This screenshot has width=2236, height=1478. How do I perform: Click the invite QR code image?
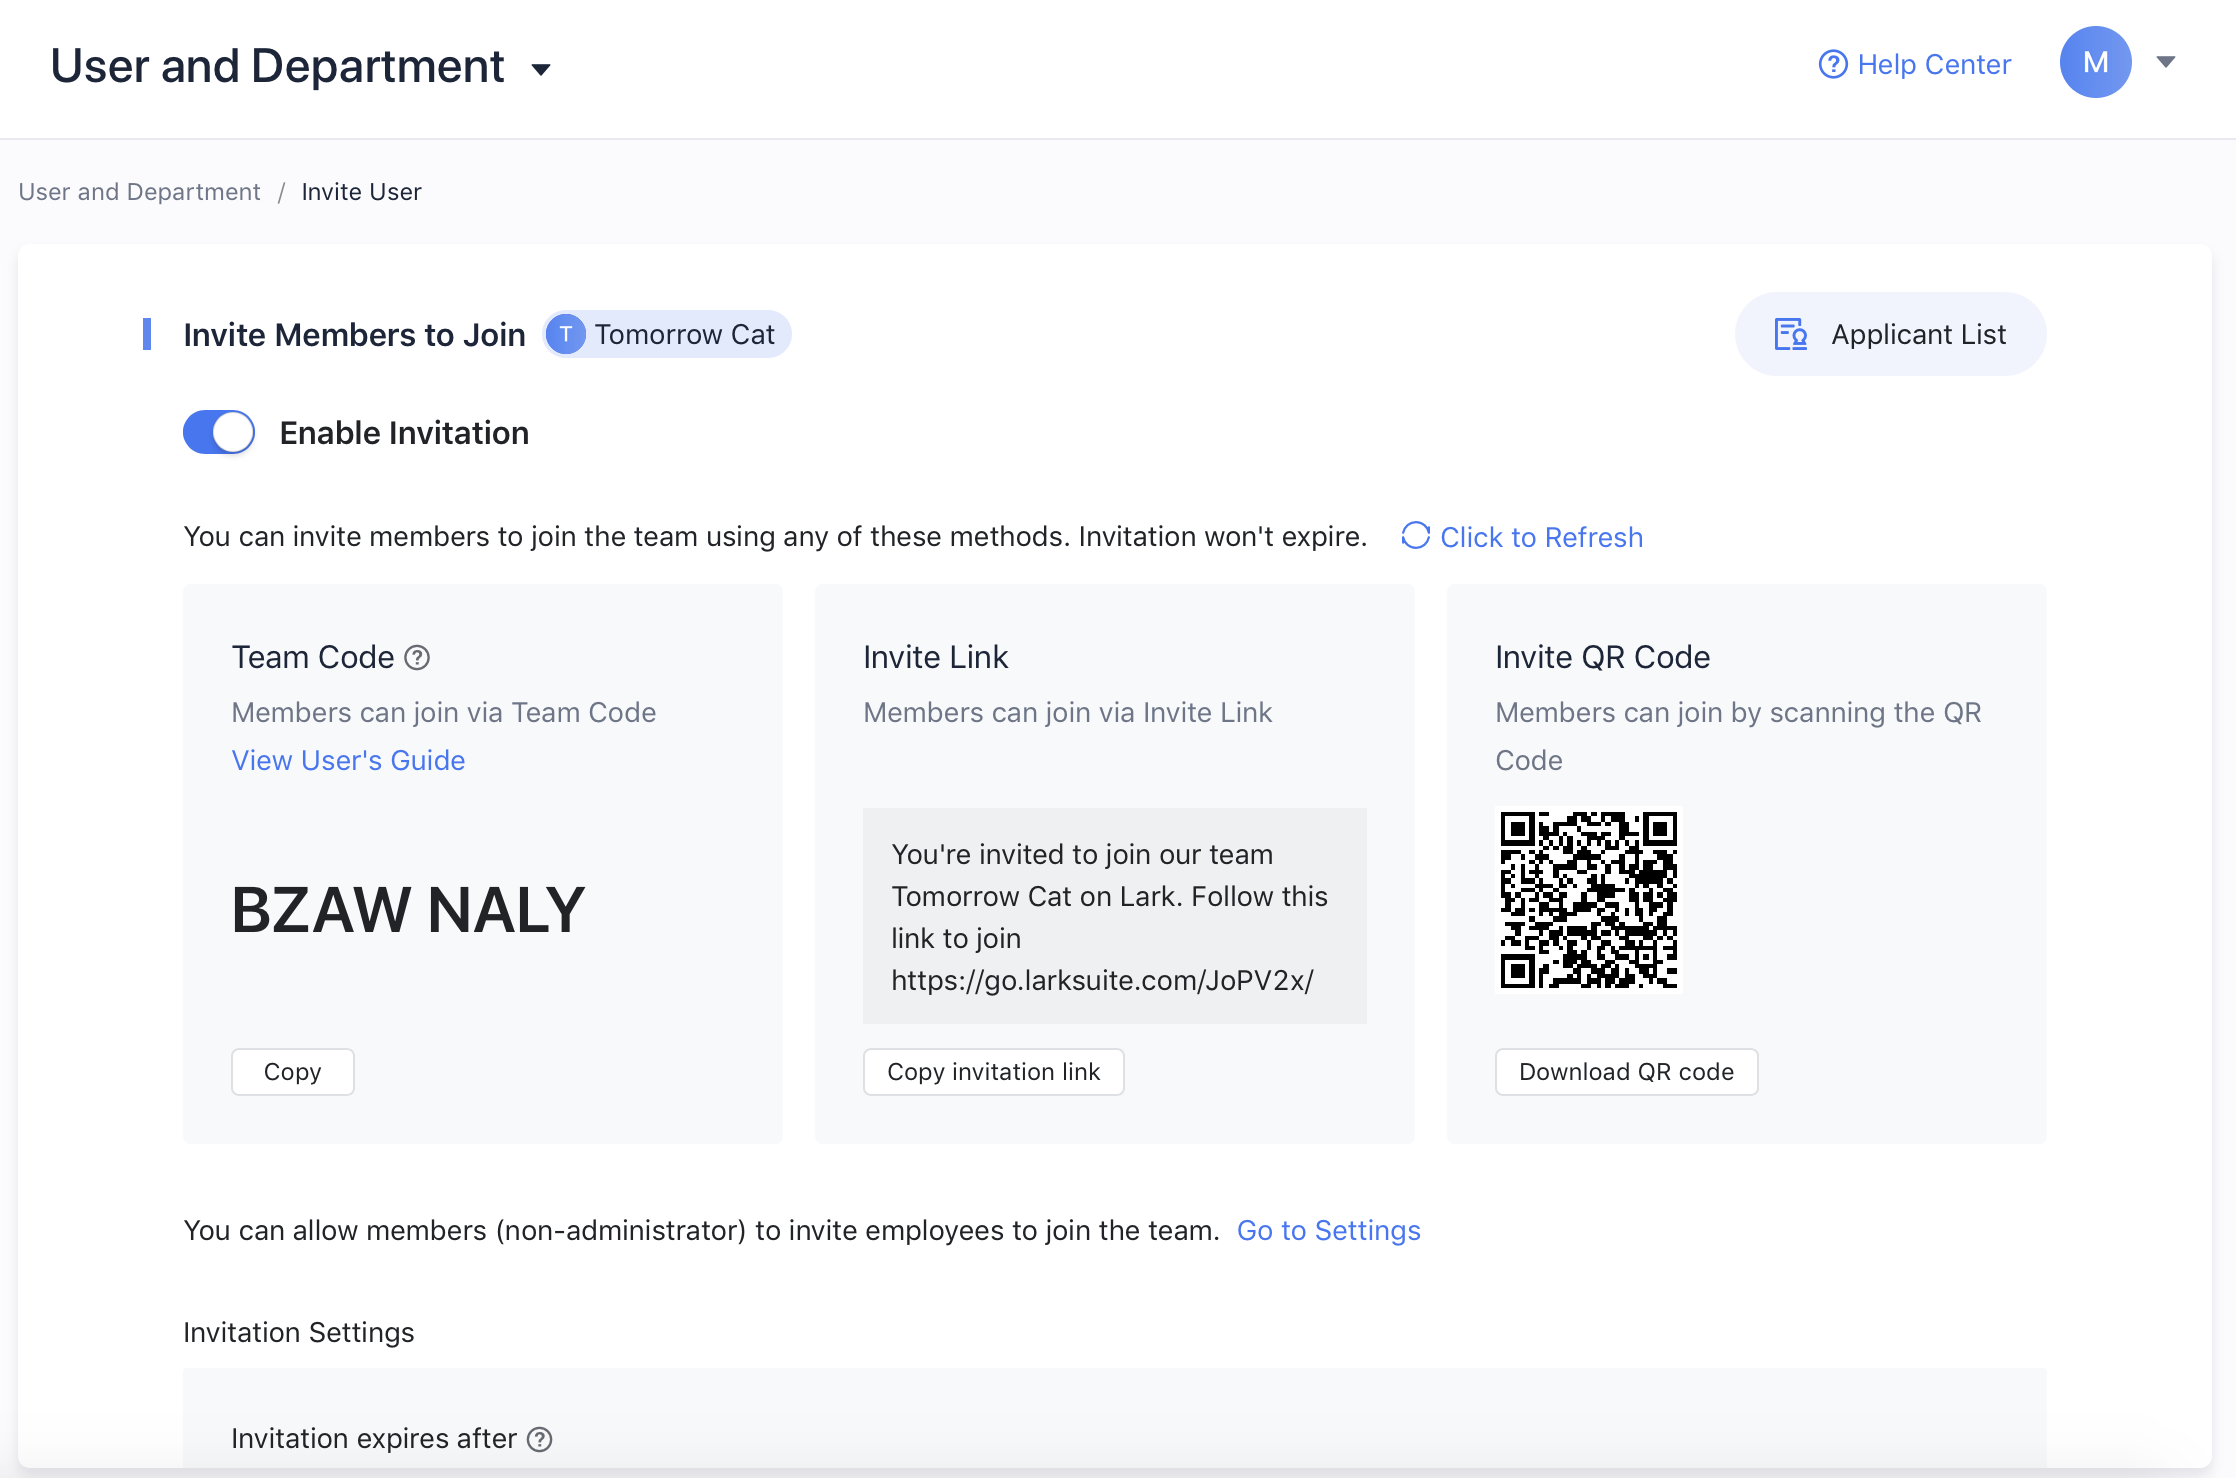[x=1588, y=899]
